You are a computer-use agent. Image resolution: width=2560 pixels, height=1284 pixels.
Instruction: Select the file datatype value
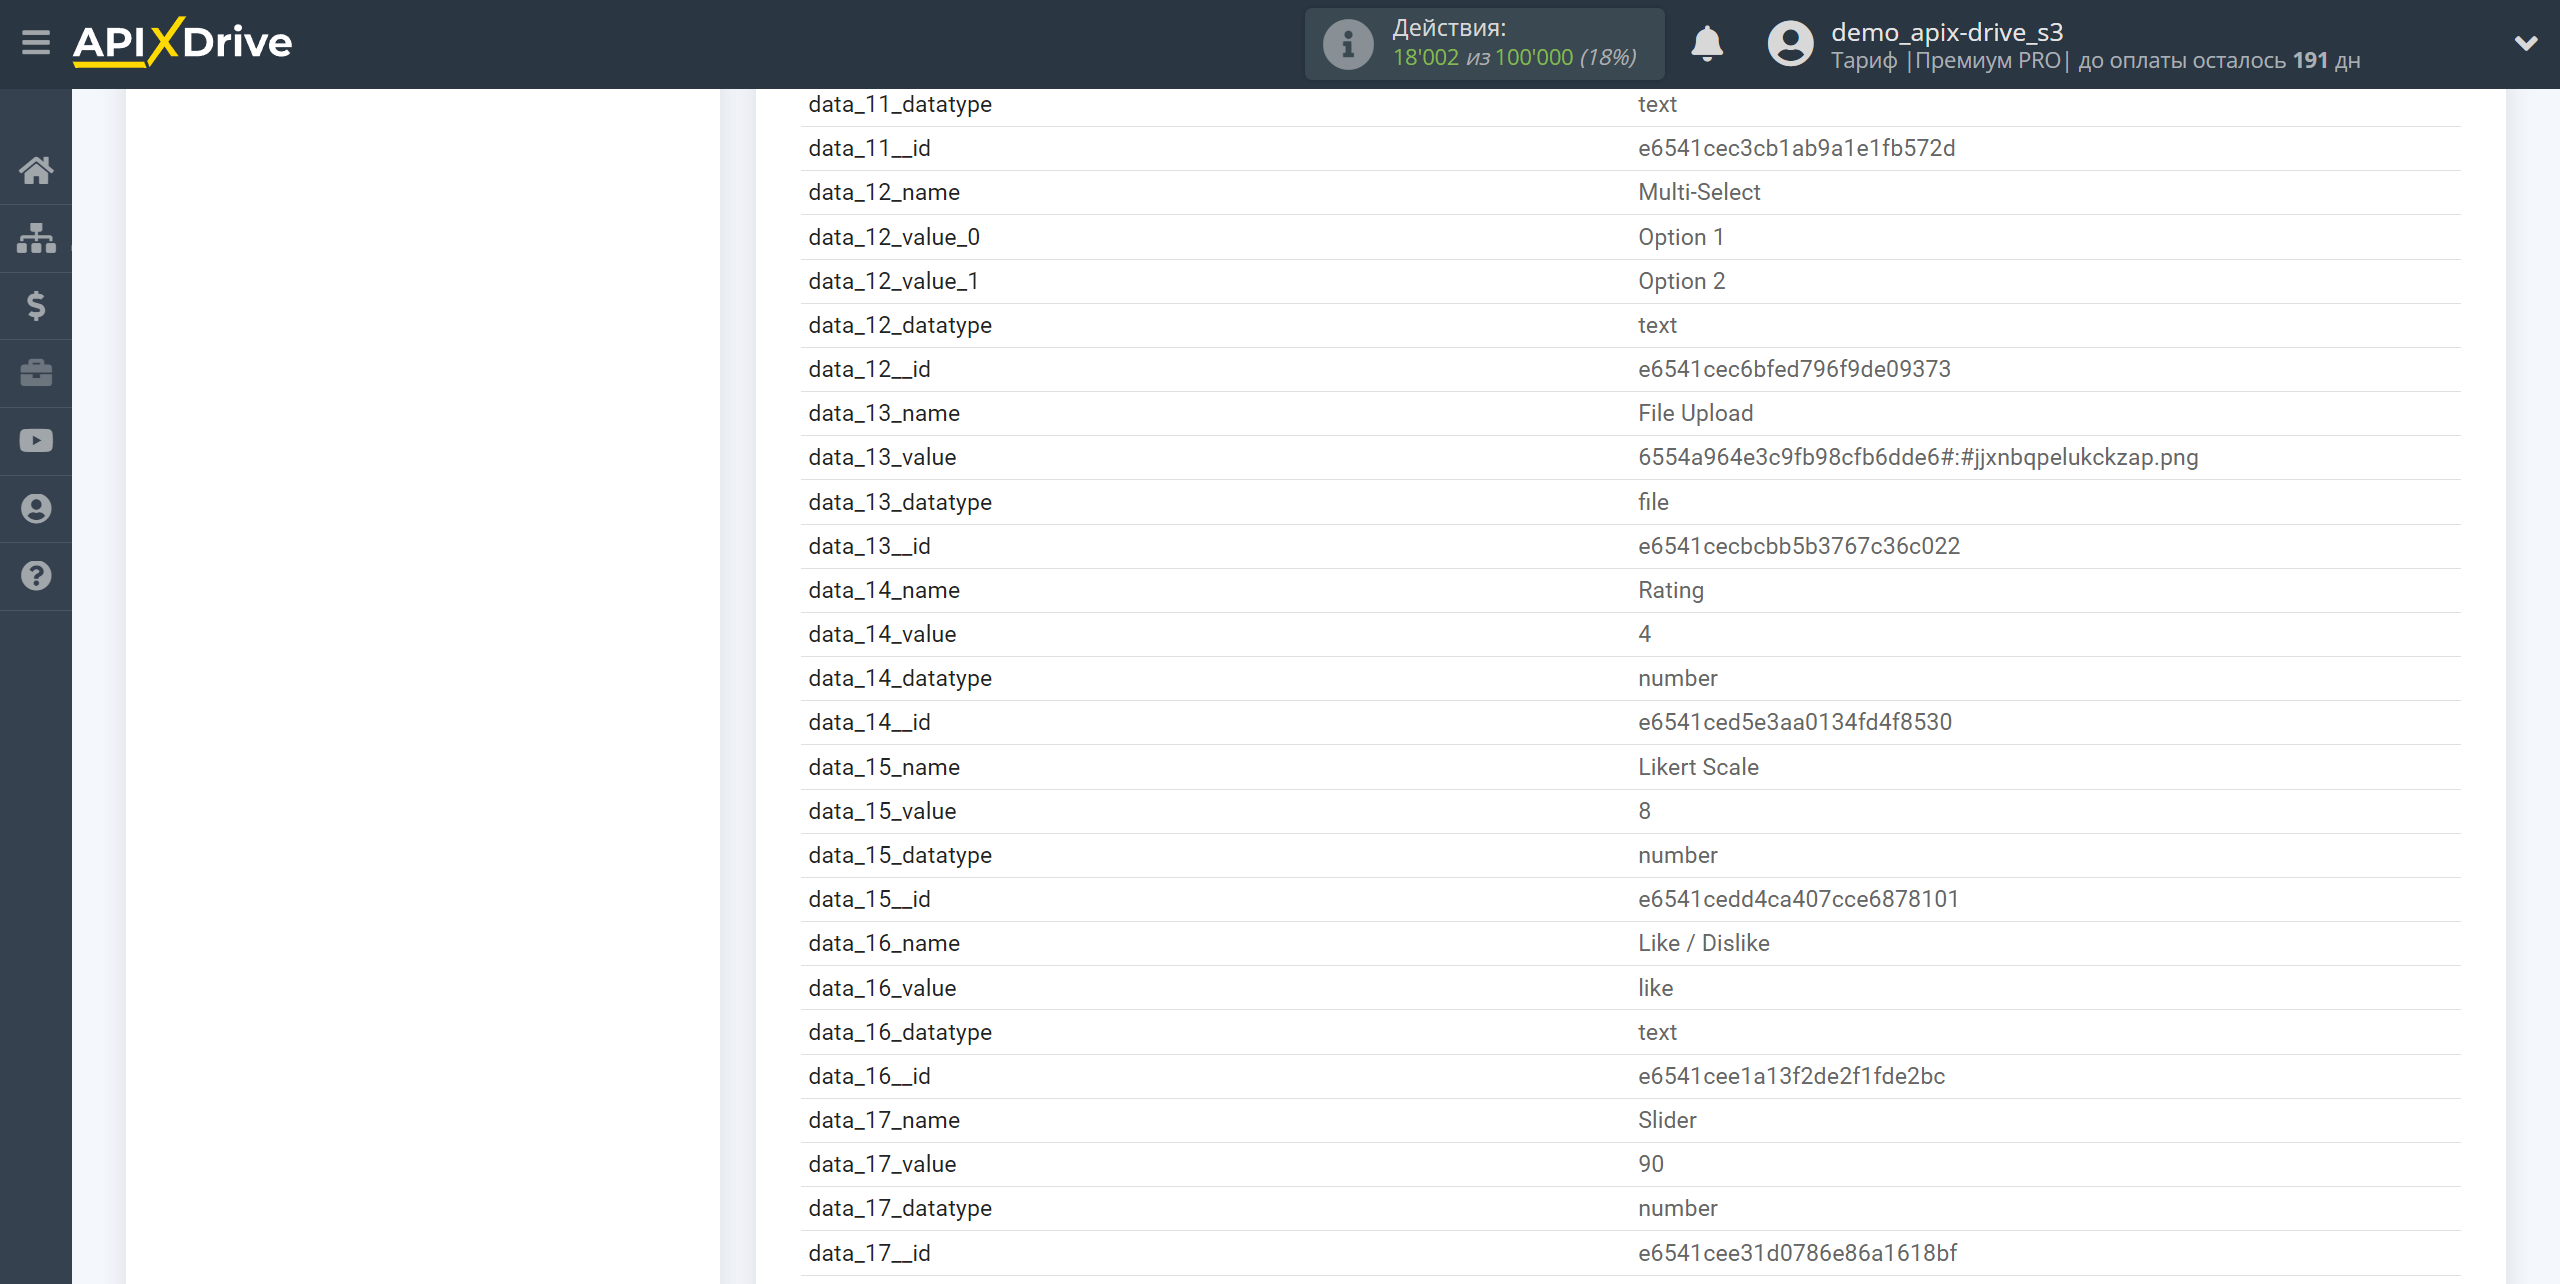point(1653,502)
